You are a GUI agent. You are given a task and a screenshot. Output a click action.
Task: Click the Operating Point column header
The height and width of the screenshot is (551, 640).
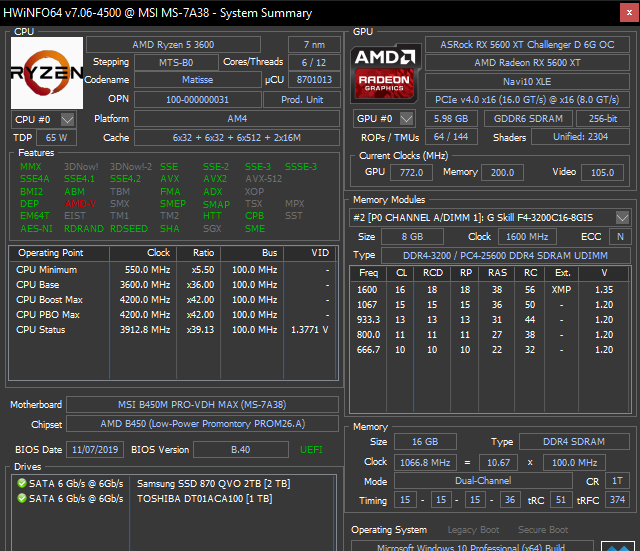tap(59, 253)
